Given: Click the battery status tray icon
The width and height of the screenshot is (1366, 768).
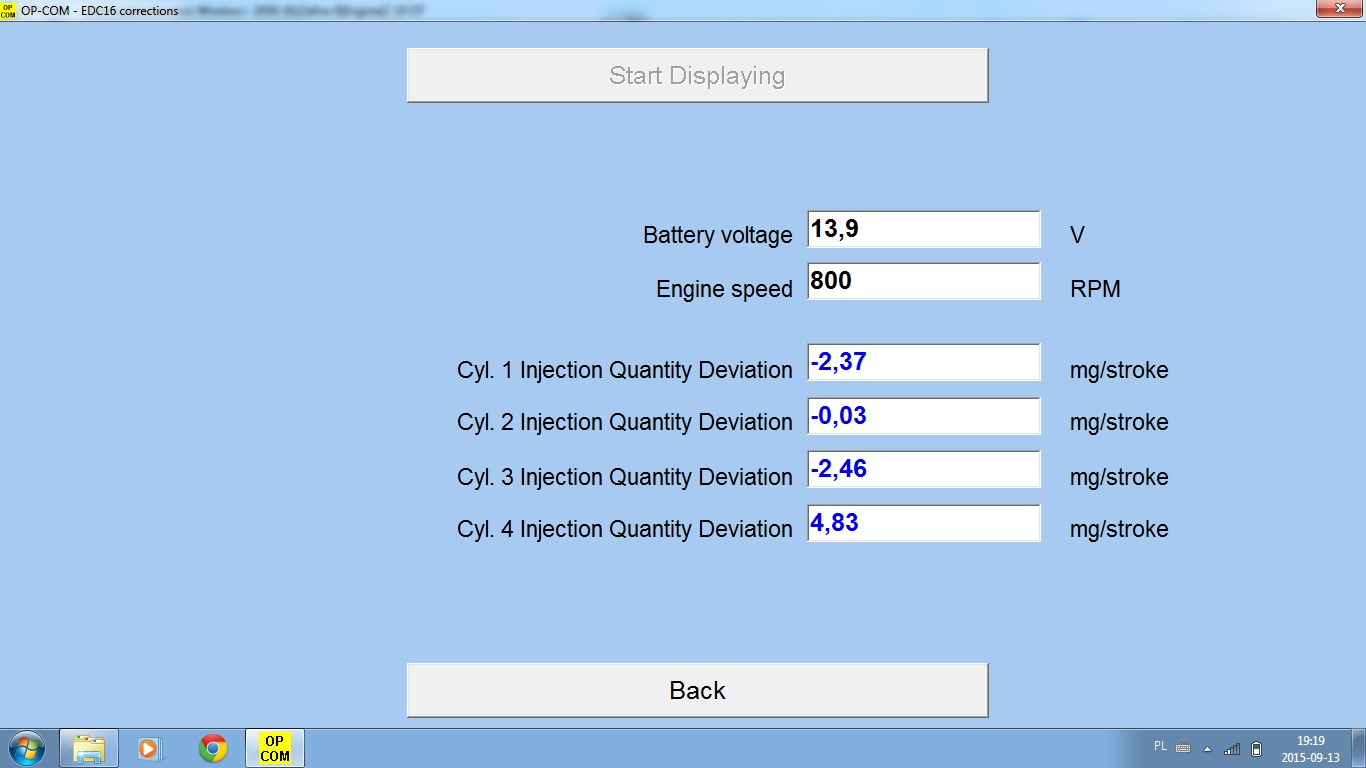Looking at the screenshot, I should pos(1257,748).
